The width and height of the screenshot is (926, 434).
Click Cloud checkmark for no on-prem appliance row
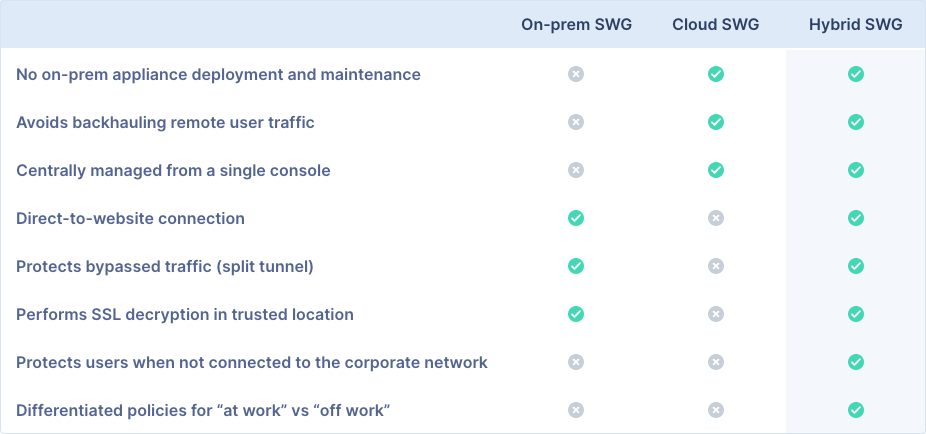(x=716, y=74)
